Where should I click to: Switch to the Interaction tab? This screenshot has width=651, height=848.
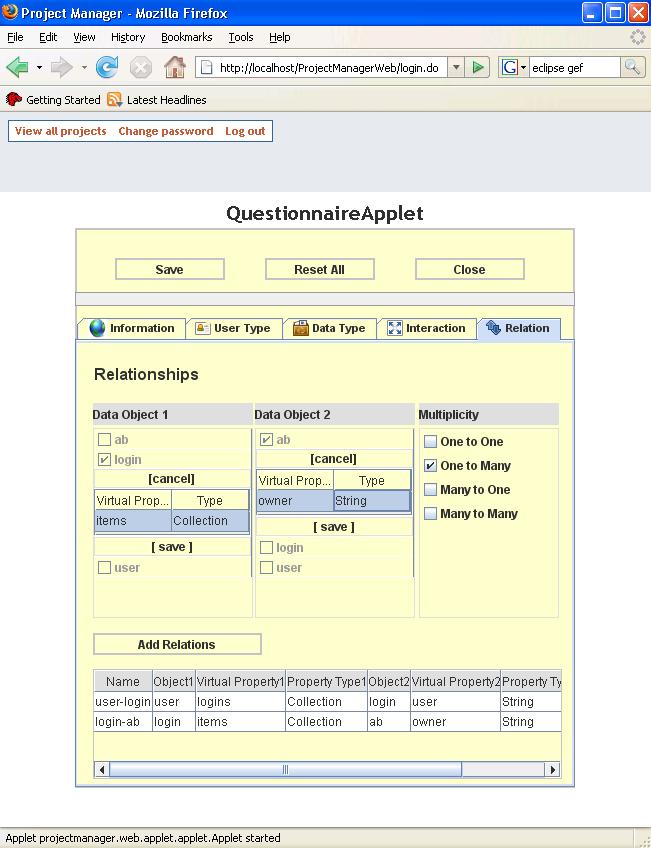coord(427,328)
